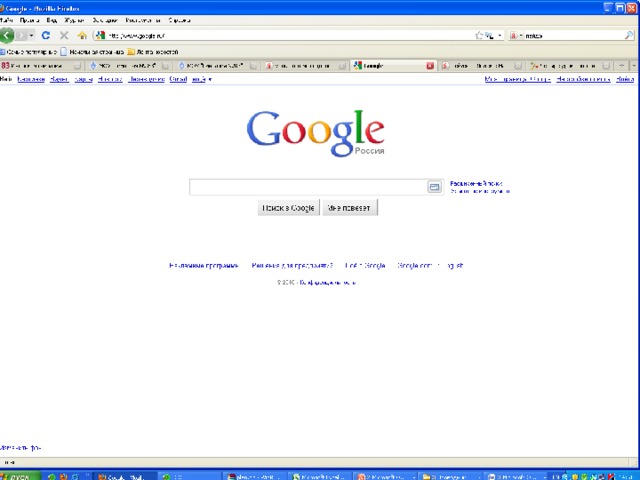Open the list-all-tabs dropdown arrow
Image resolution: width=640 pixels, height=480 pixels.
tap(634, 66)
